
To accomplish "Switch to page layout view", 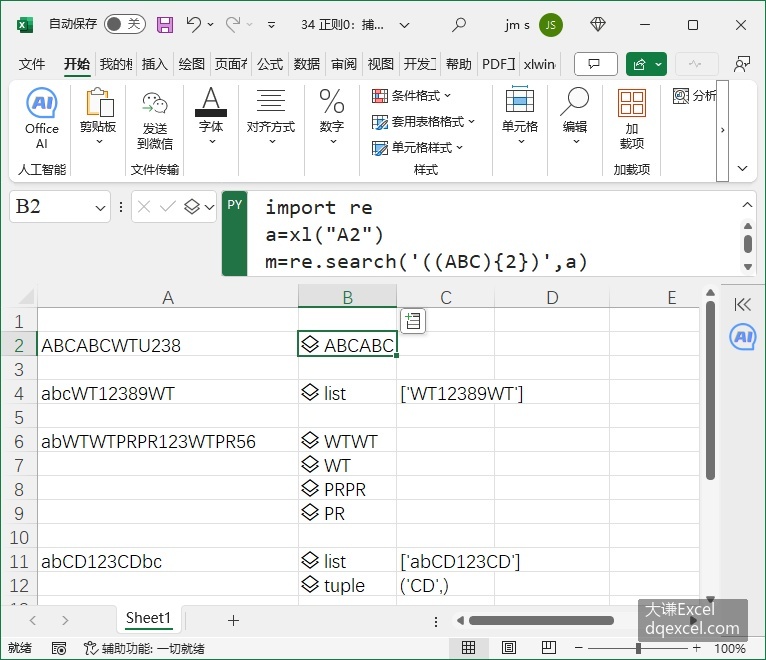I will pyautogui.click(x=509, y=648).
